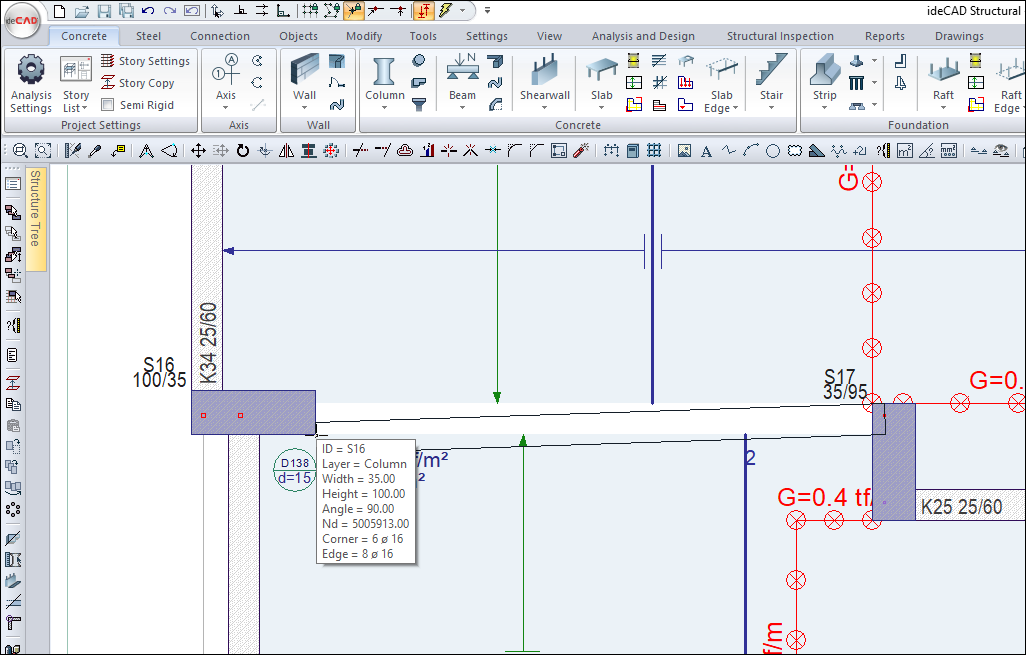1026x655 pixels.
Task: Click the Text tool letter A icon
Action: pyautogui.click(x=706, y=151)
